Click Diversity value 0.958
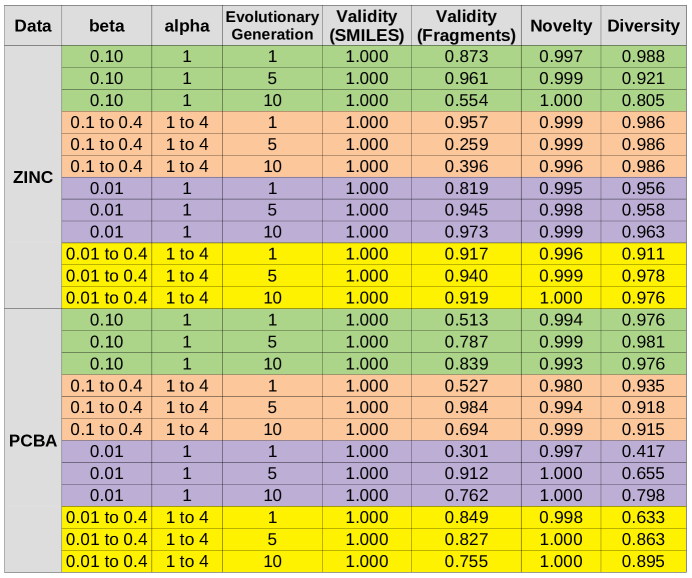 [643, 210]
